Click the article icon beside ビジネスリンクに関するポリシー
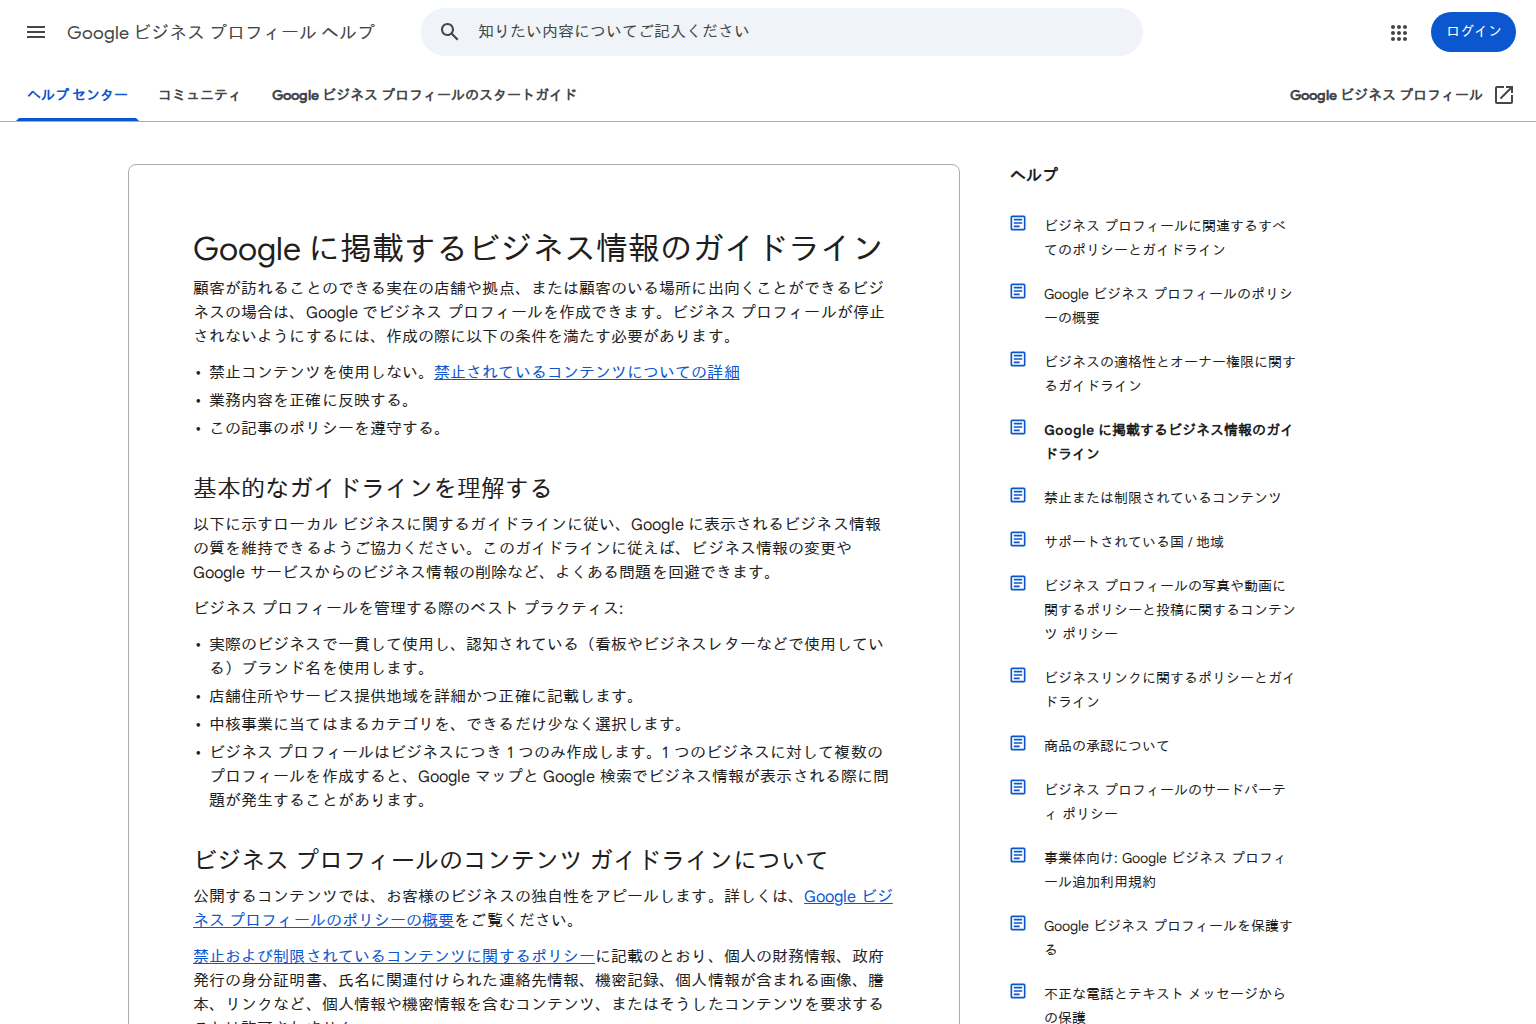Viewport: 1536px width, 1024px height. click(1018, 675)
